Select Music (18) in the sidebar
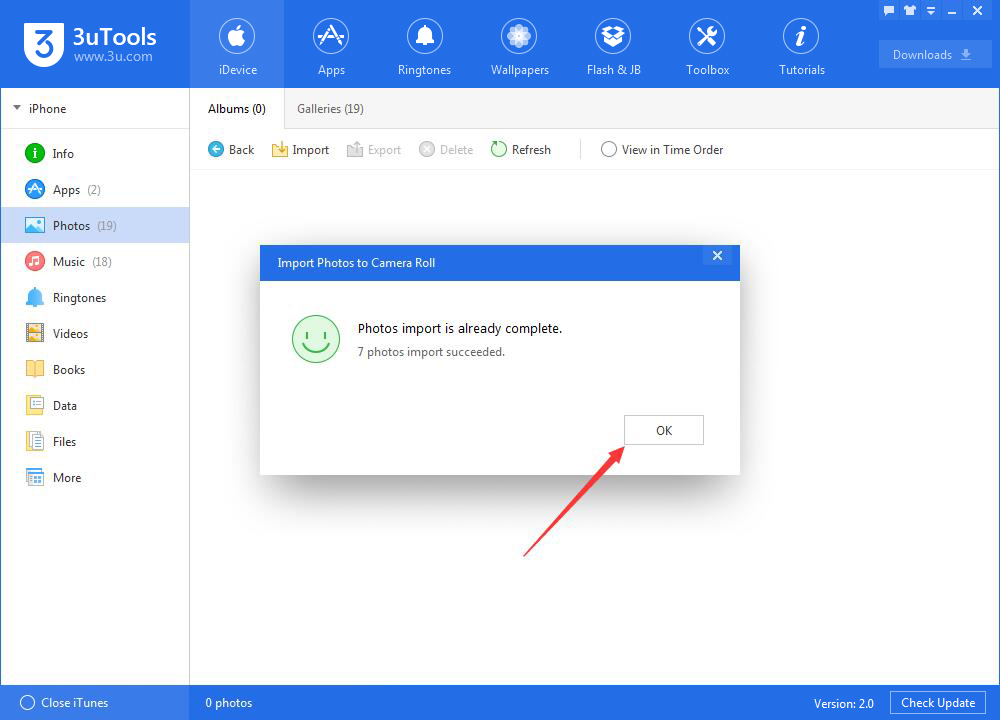 (95, 261)
